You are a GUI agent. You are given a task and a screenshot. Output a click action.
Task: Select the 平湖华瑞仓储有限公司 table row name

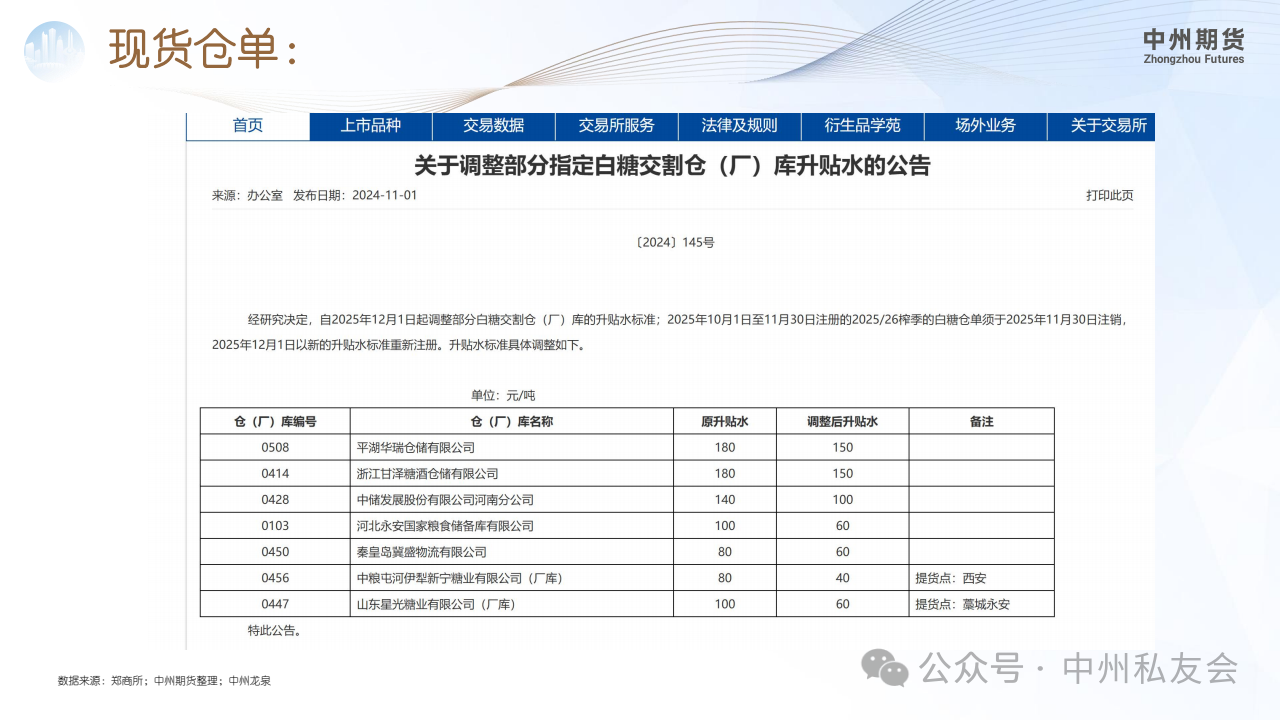point(416,448)
